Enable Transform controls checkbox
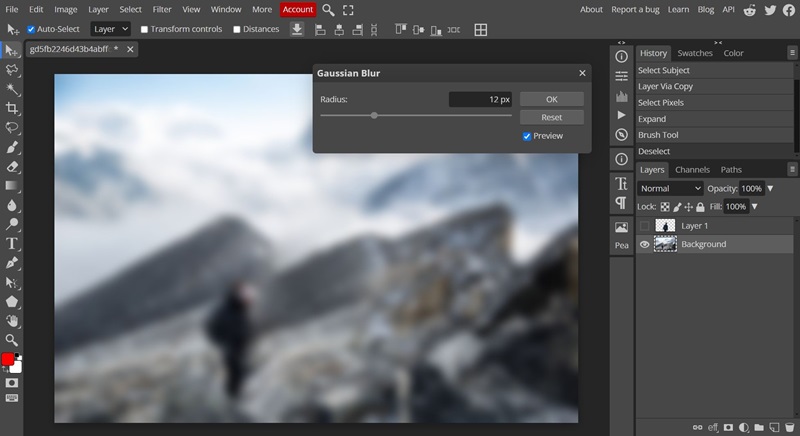This screenshot has height=436, width=800. [144, 30]
